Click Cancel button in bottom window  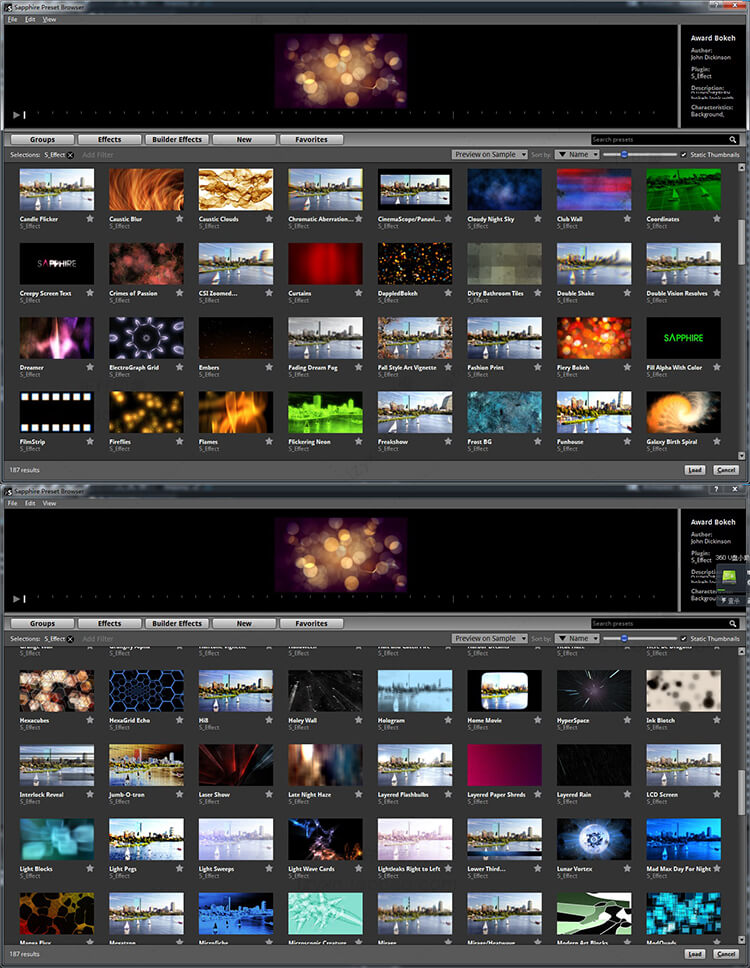coord(726,954)
